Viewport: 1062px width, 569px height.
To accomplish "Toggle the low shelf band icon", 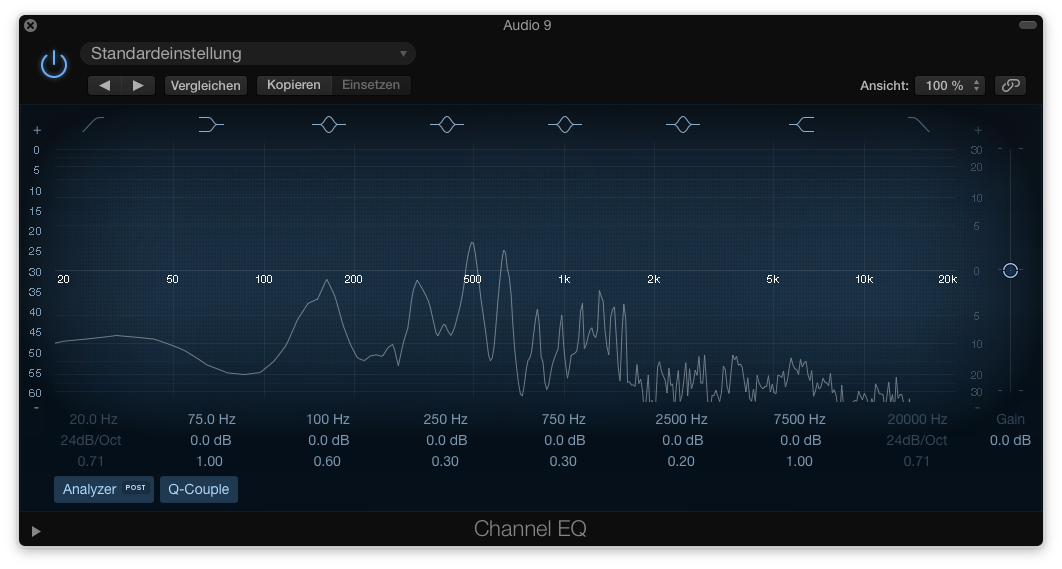I will point(211,124).
